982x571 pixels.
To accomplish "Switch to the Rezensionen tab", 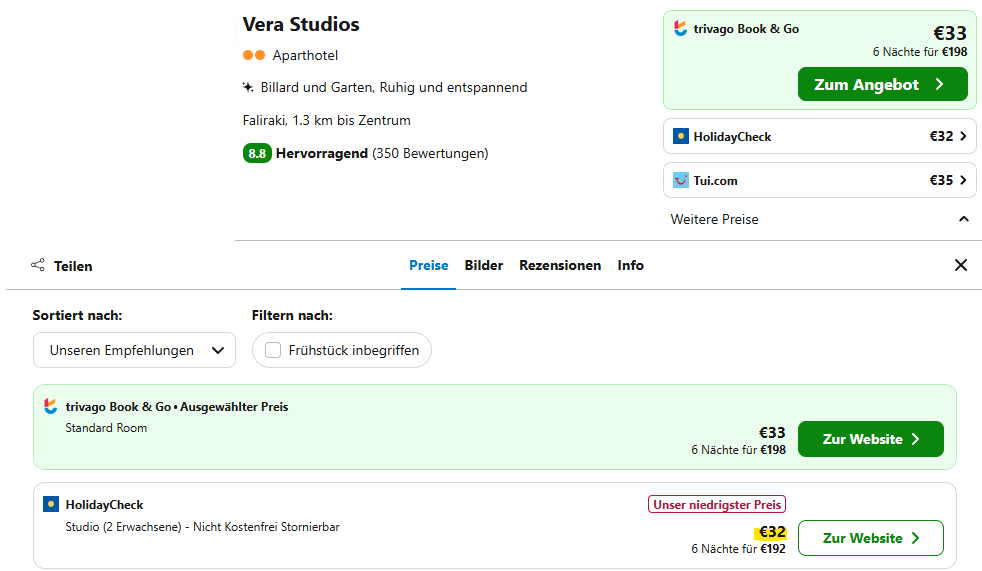I will click(560, 265).
